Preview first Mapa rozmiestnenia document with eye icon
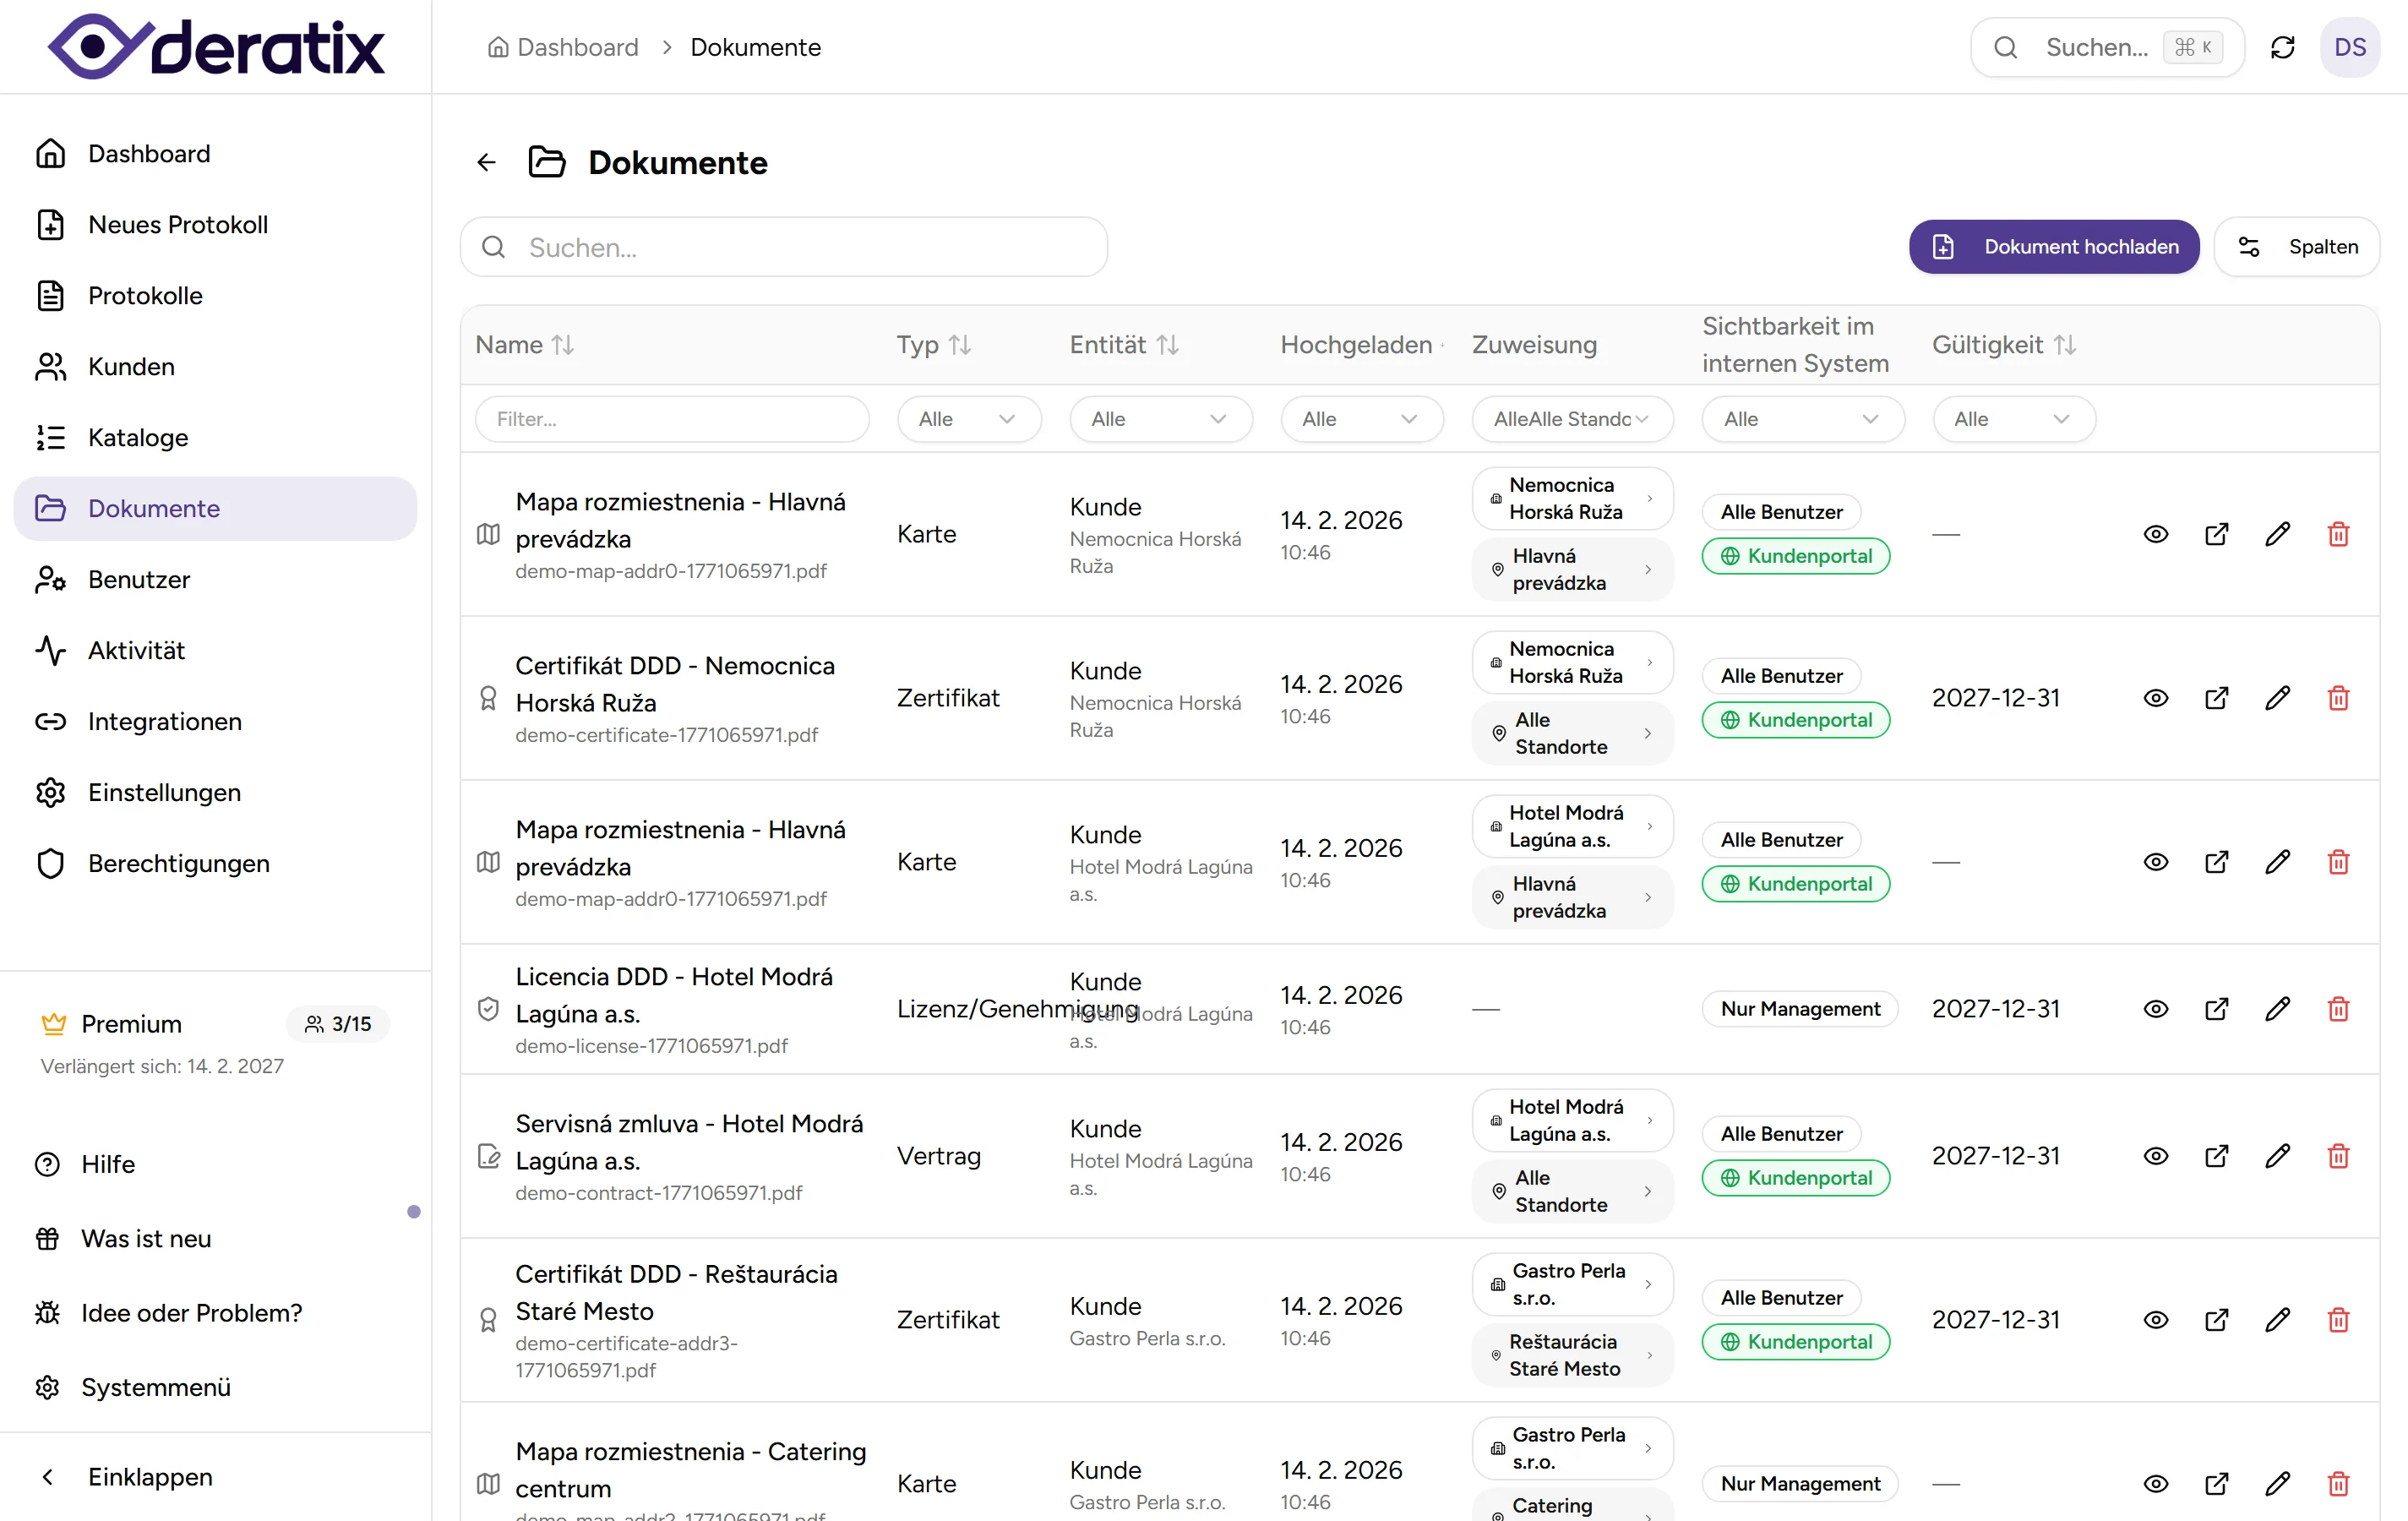2408x1521 pixels. tap(2155, 534)
